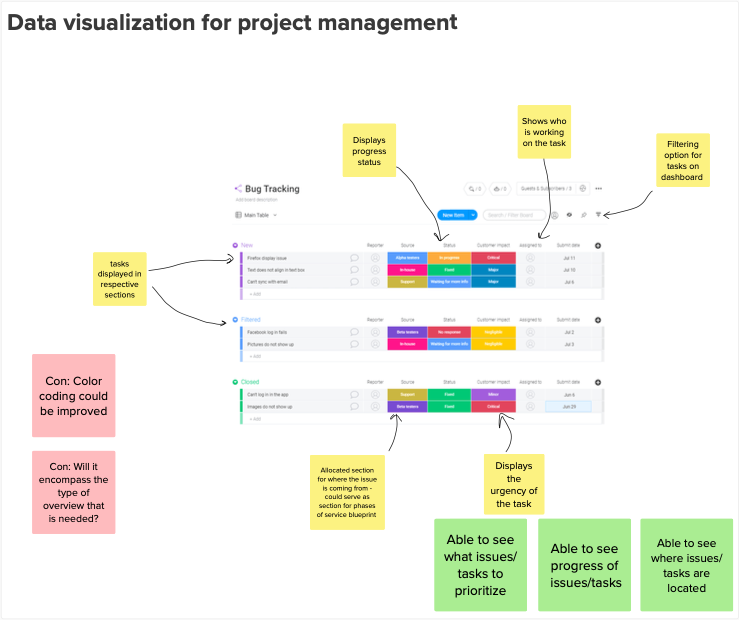Add a column with plus icon in New group
The width and height of the screenshot is (739, 620).
pos(598,245)
